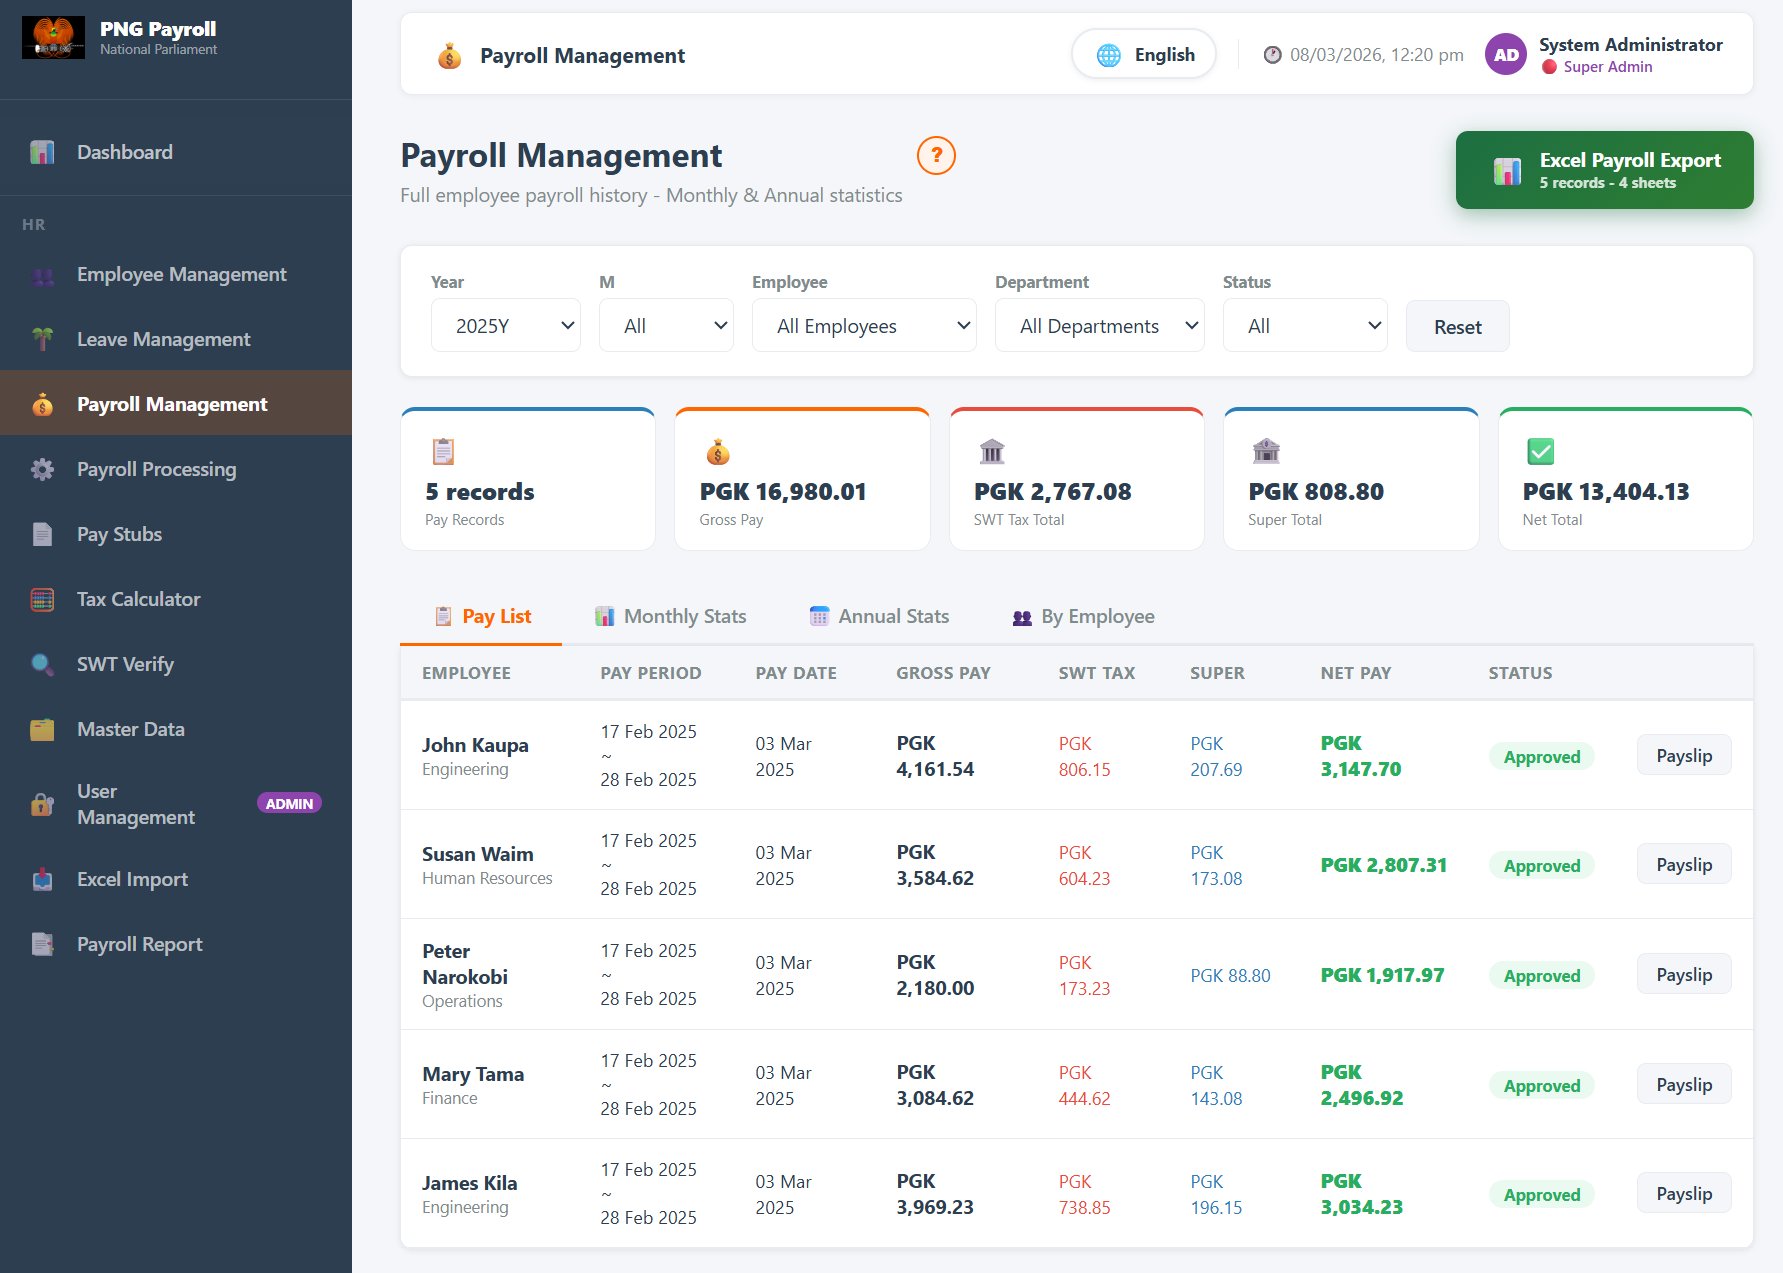The height and width of the screenshot is (1273, 1783).
Task: Click the PNG Payroll logo emblem
Action: pyautogui.click(x=53, y=38)
